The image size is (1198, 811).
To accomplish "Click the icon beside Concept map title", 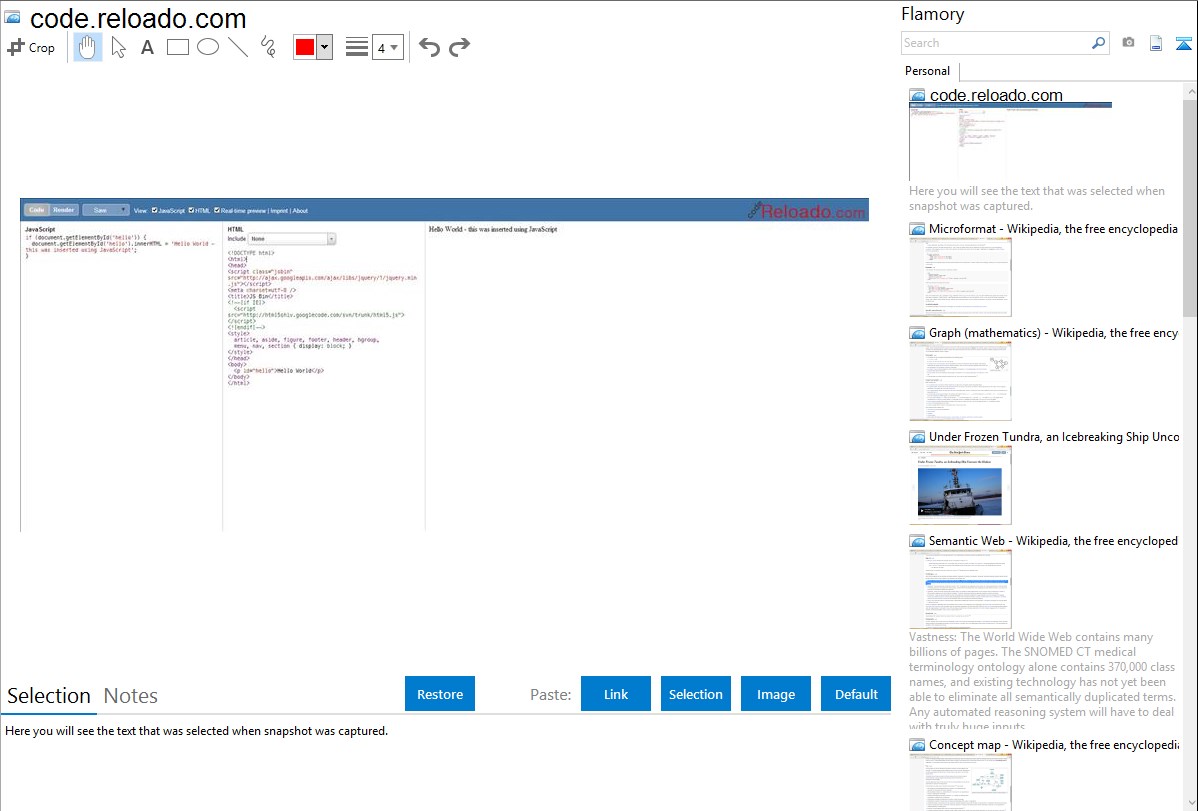I will 917,745.
